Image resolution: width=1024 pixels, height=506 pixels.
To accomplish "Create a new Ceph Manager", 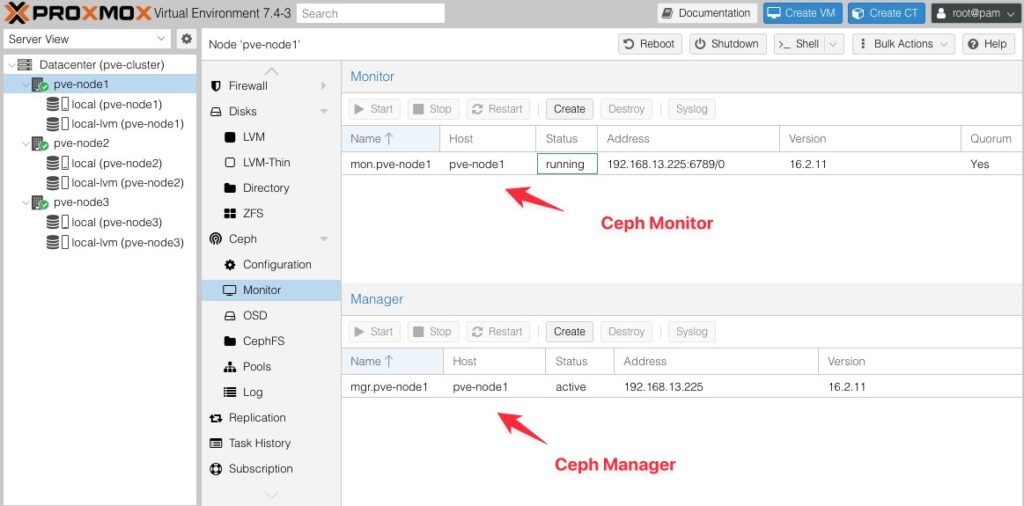I will point(569,332).
